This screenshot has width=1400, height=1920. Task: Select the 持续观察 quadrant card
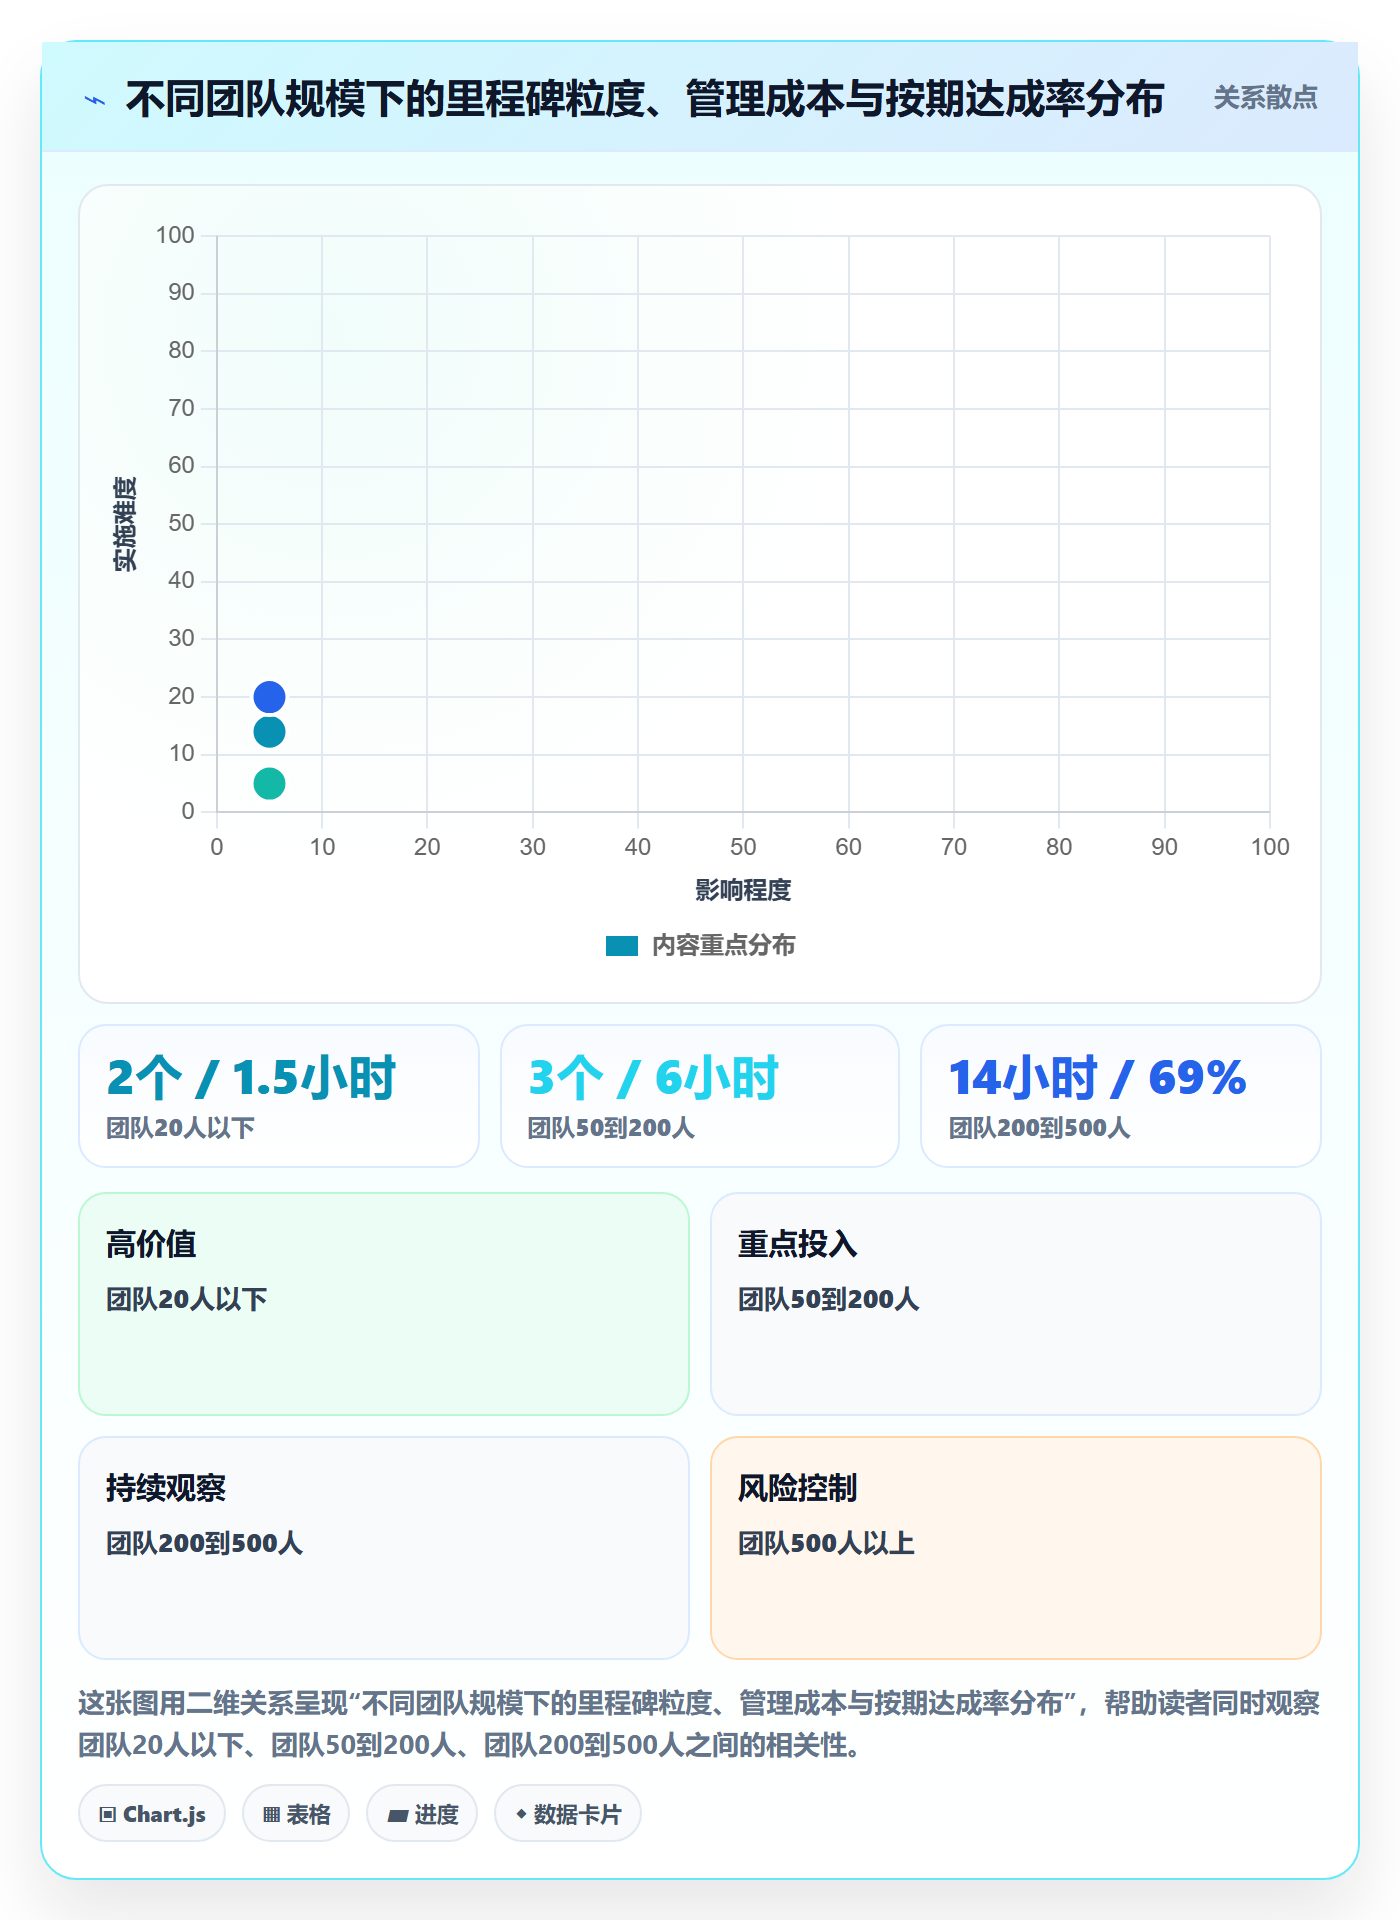point(384,1548)
